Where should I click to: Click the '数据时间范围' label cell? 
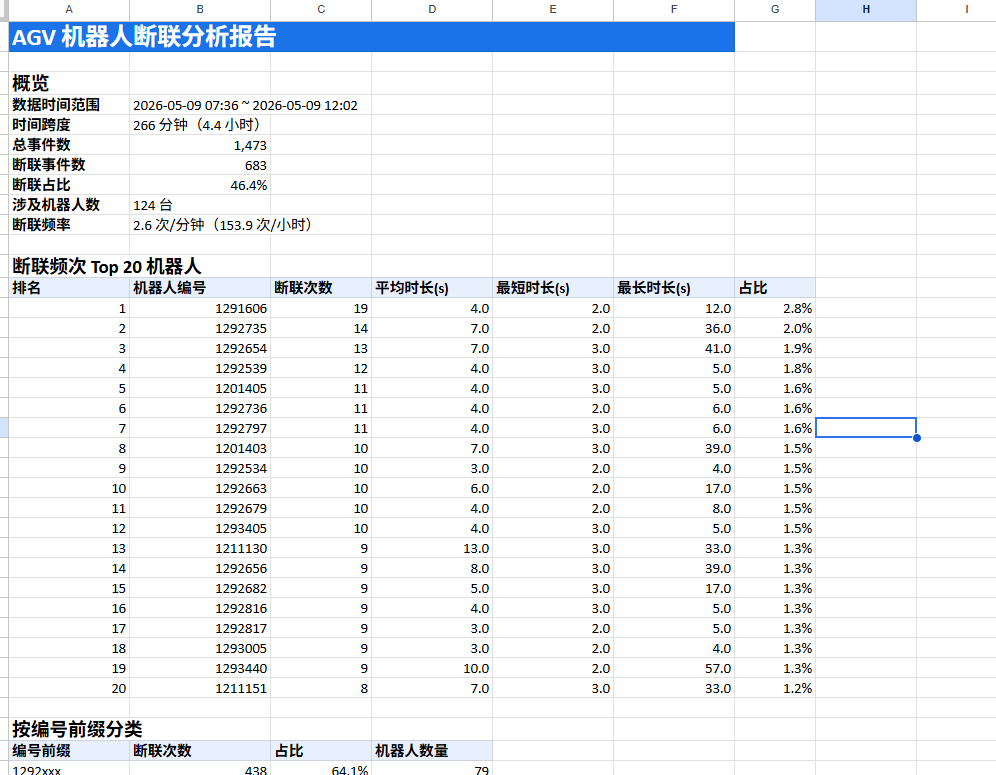click(x=69, y=105)
